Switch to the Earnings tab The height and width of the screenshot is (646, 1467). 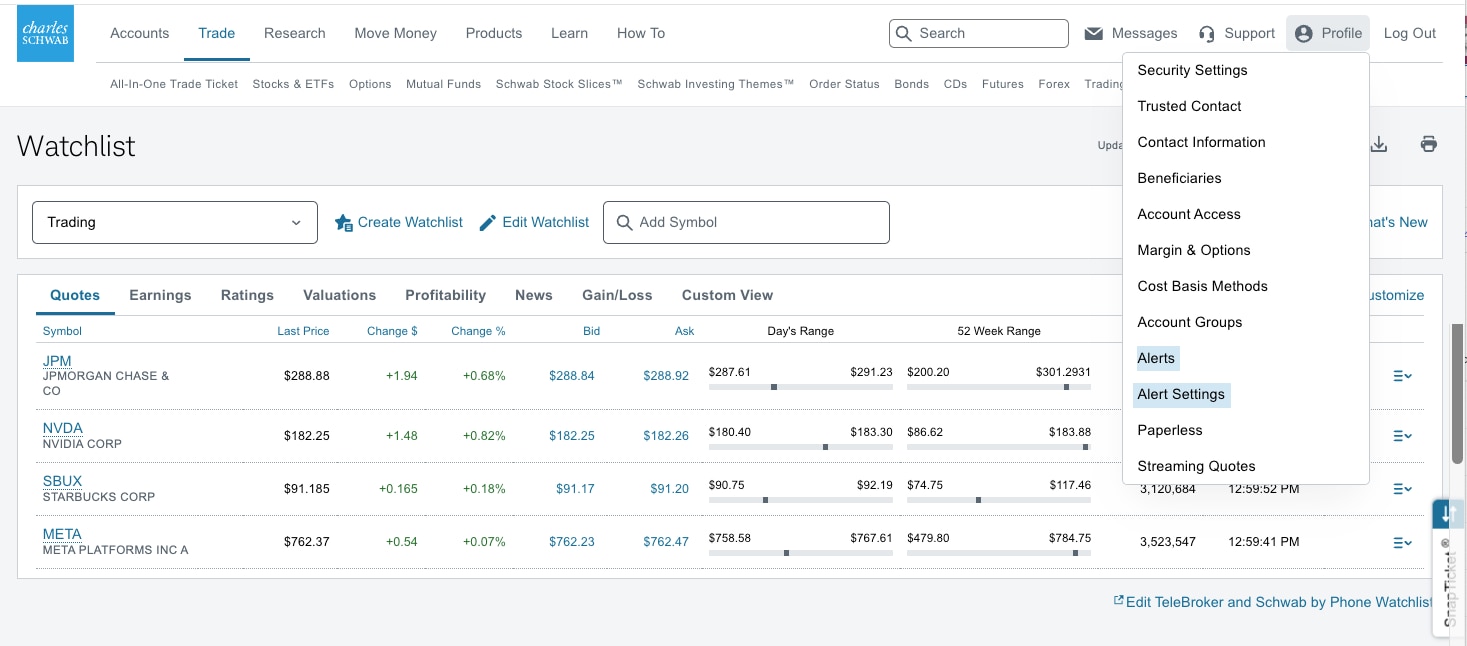click(x=160, y=295)
